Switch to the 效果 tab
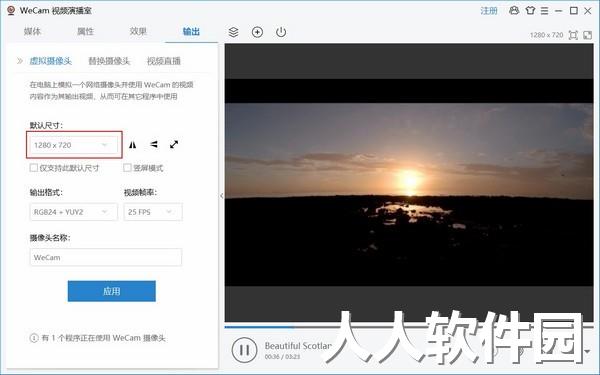The width and height of the screenshot is (600, 375). 138,31
